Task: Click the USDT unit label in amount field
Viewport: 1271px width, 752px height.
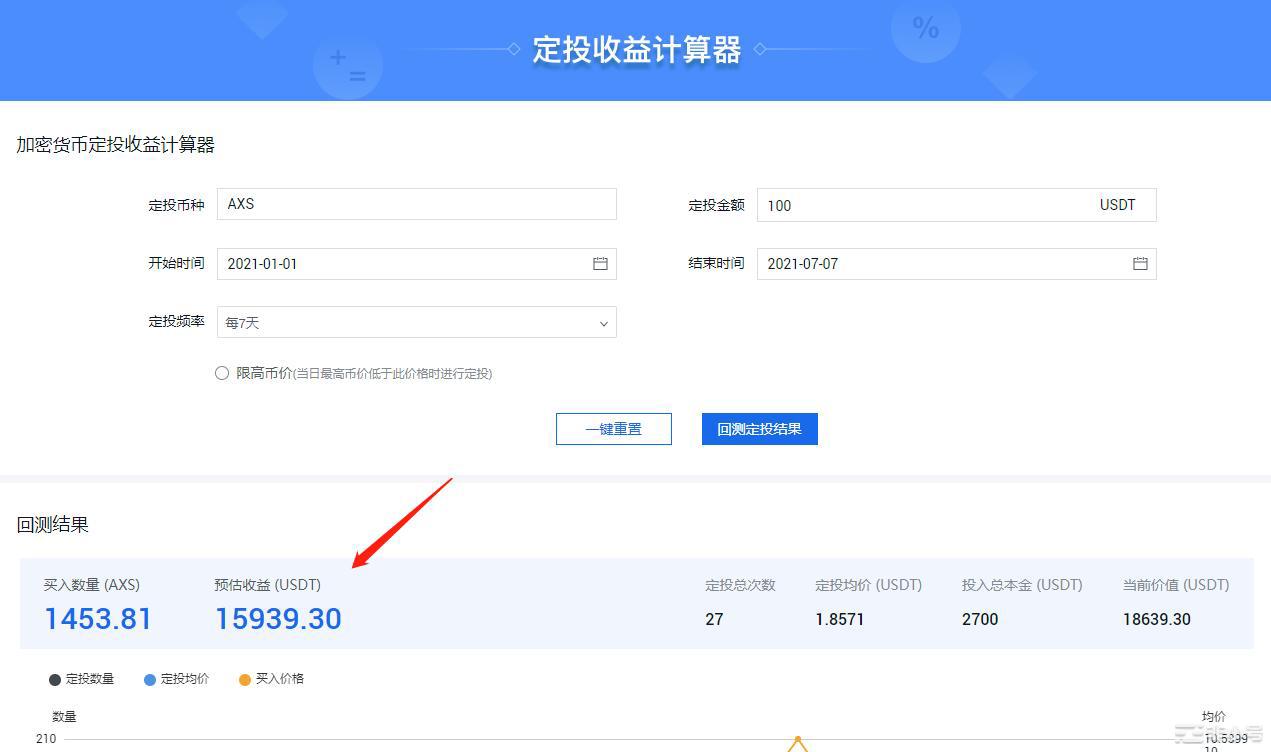Action: tap(1117, 205)
